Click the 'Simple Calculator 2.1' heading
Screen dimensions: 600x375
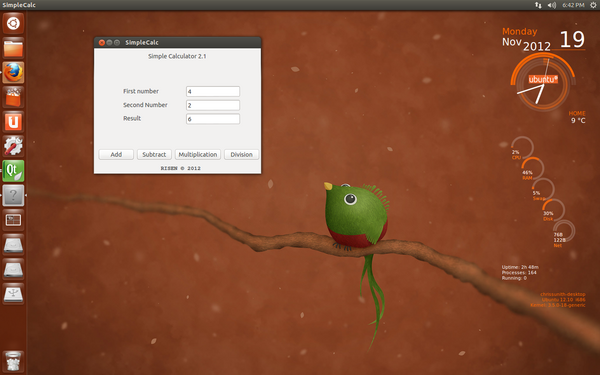(177, 56)
